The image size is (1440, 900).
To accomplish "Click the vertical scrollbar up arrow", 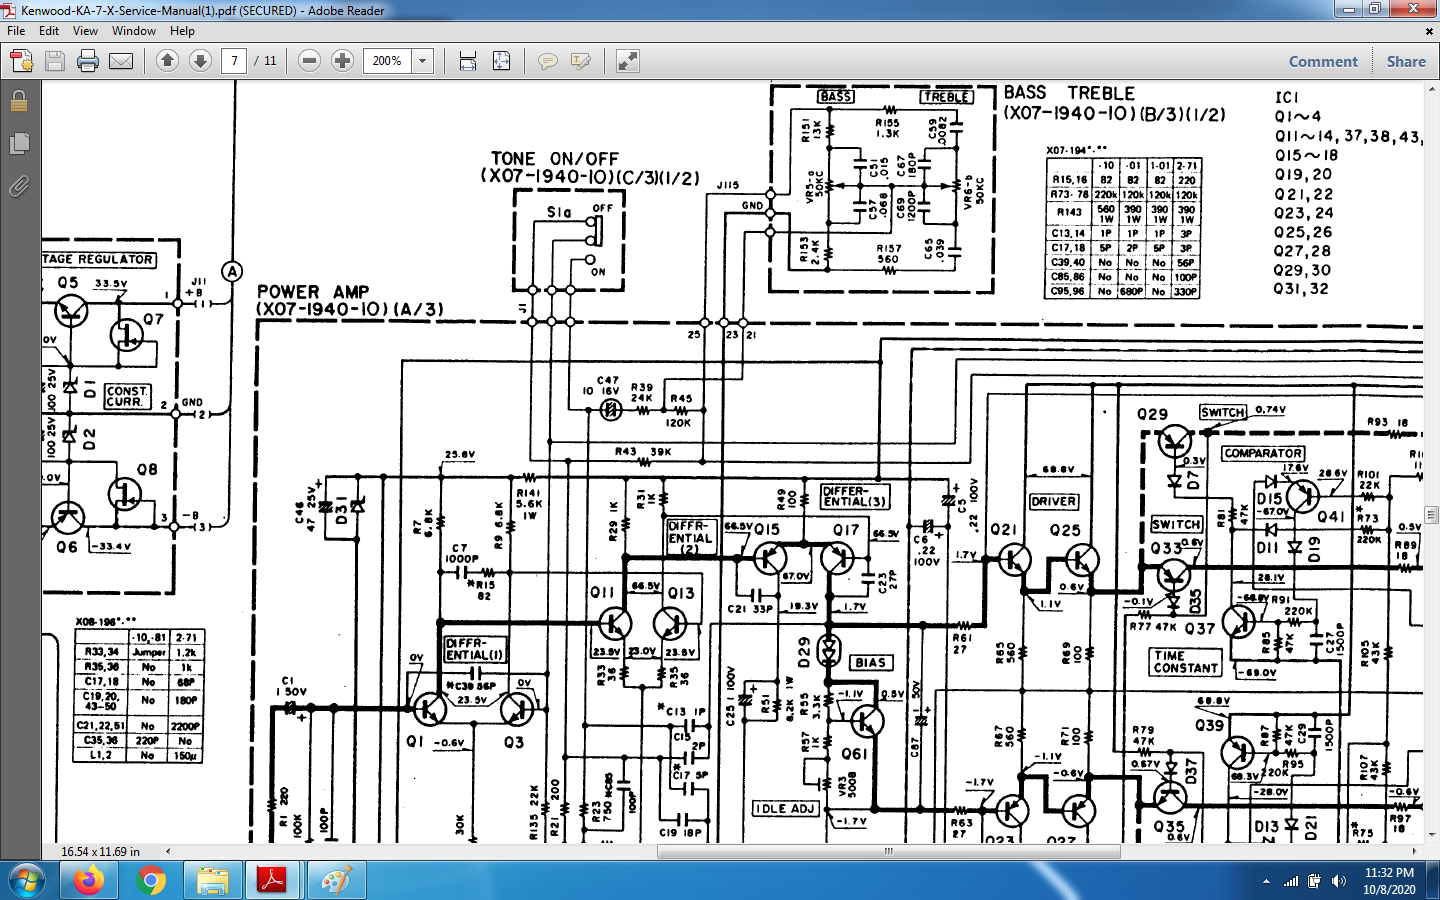I will (1432, 90).
